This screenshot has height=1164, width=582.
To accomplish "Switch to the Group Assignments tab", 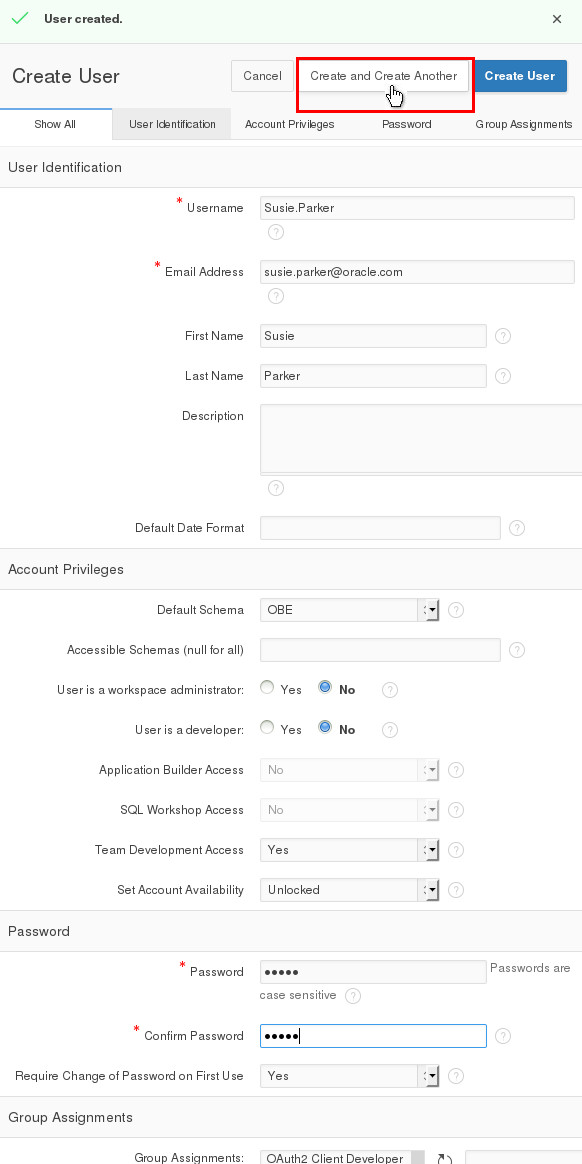I will click(521, 124).
